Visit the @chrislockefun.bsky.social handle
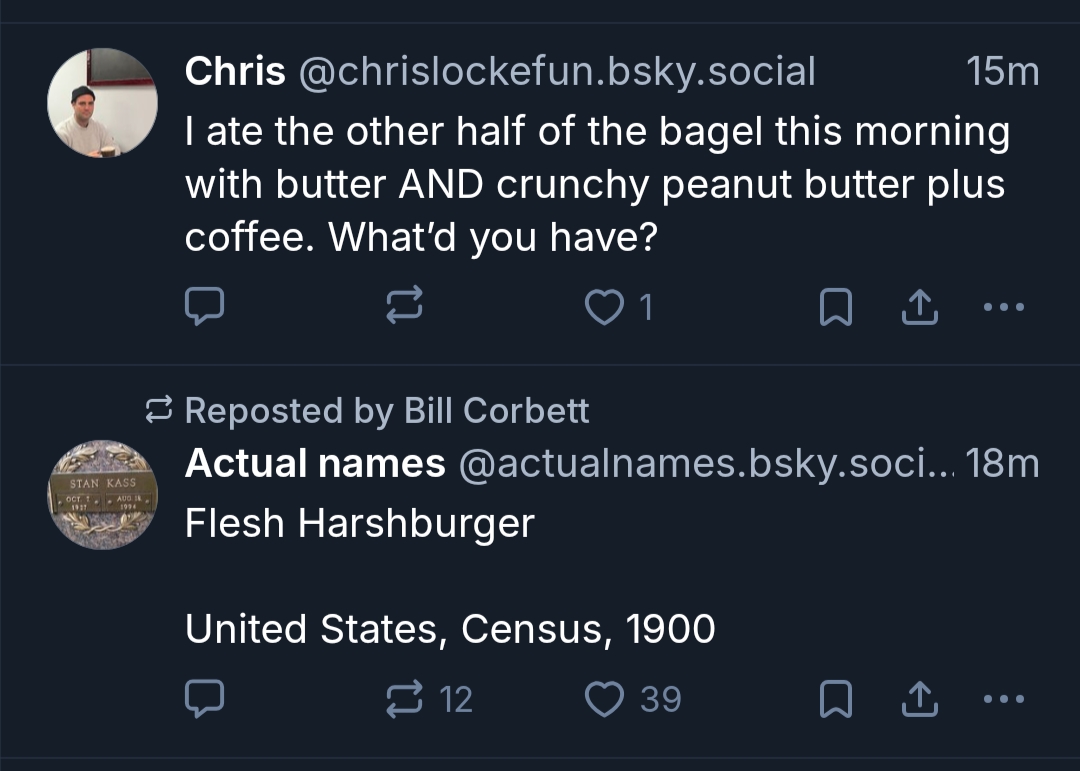Viewport: 1080px width, 771px height. tap(557, 72)
